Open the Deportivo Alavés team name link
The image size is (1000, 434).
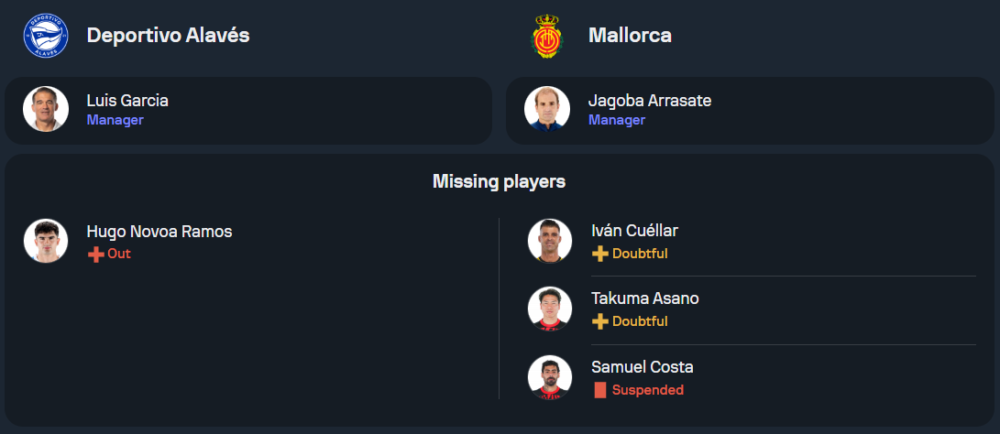(168, 35)
